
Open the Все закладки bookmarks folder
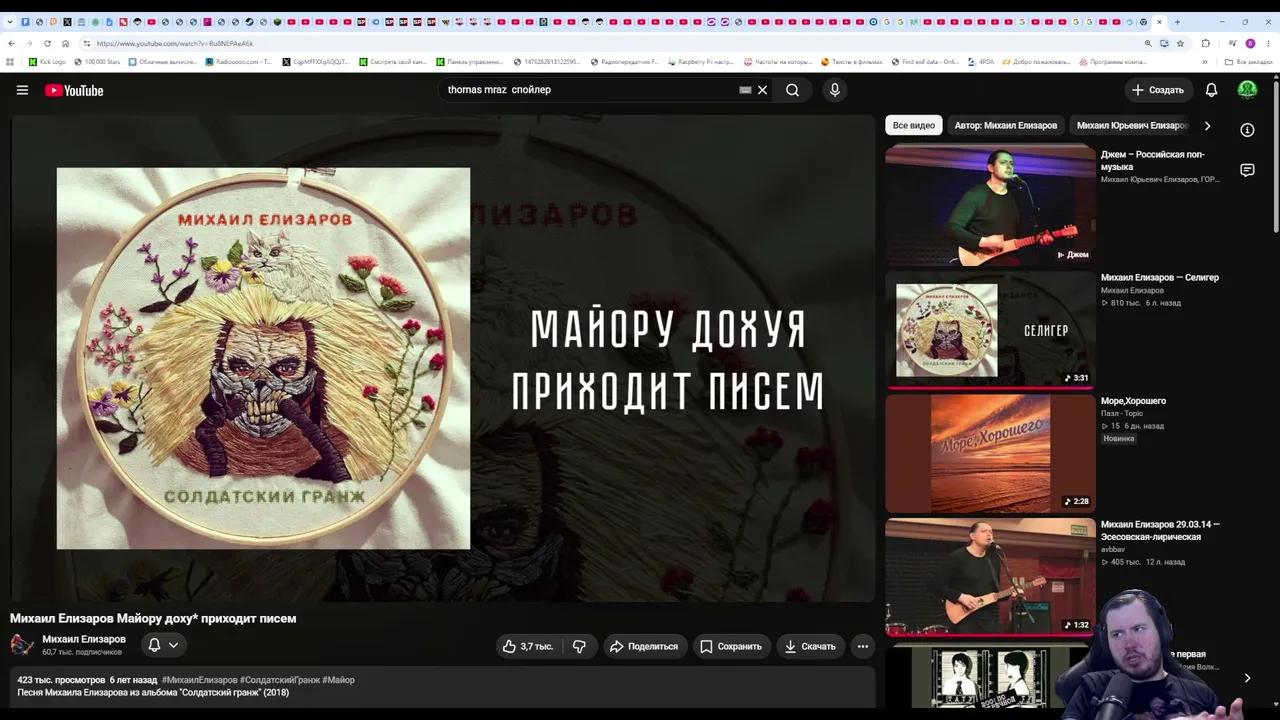tap(1248, 62)
